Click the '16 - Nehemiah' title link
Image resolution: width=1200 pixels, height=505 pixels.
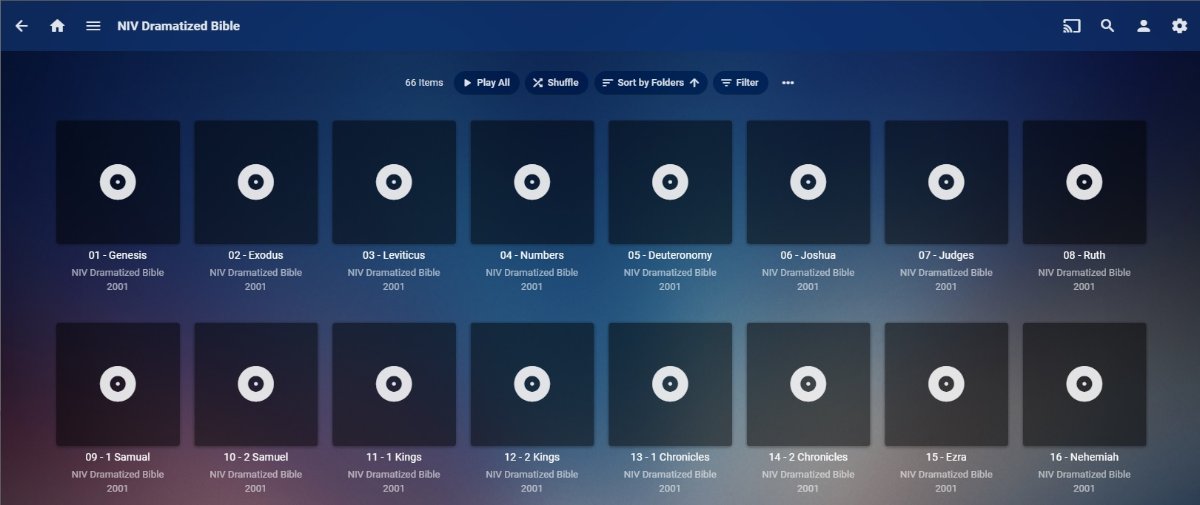1084,457
